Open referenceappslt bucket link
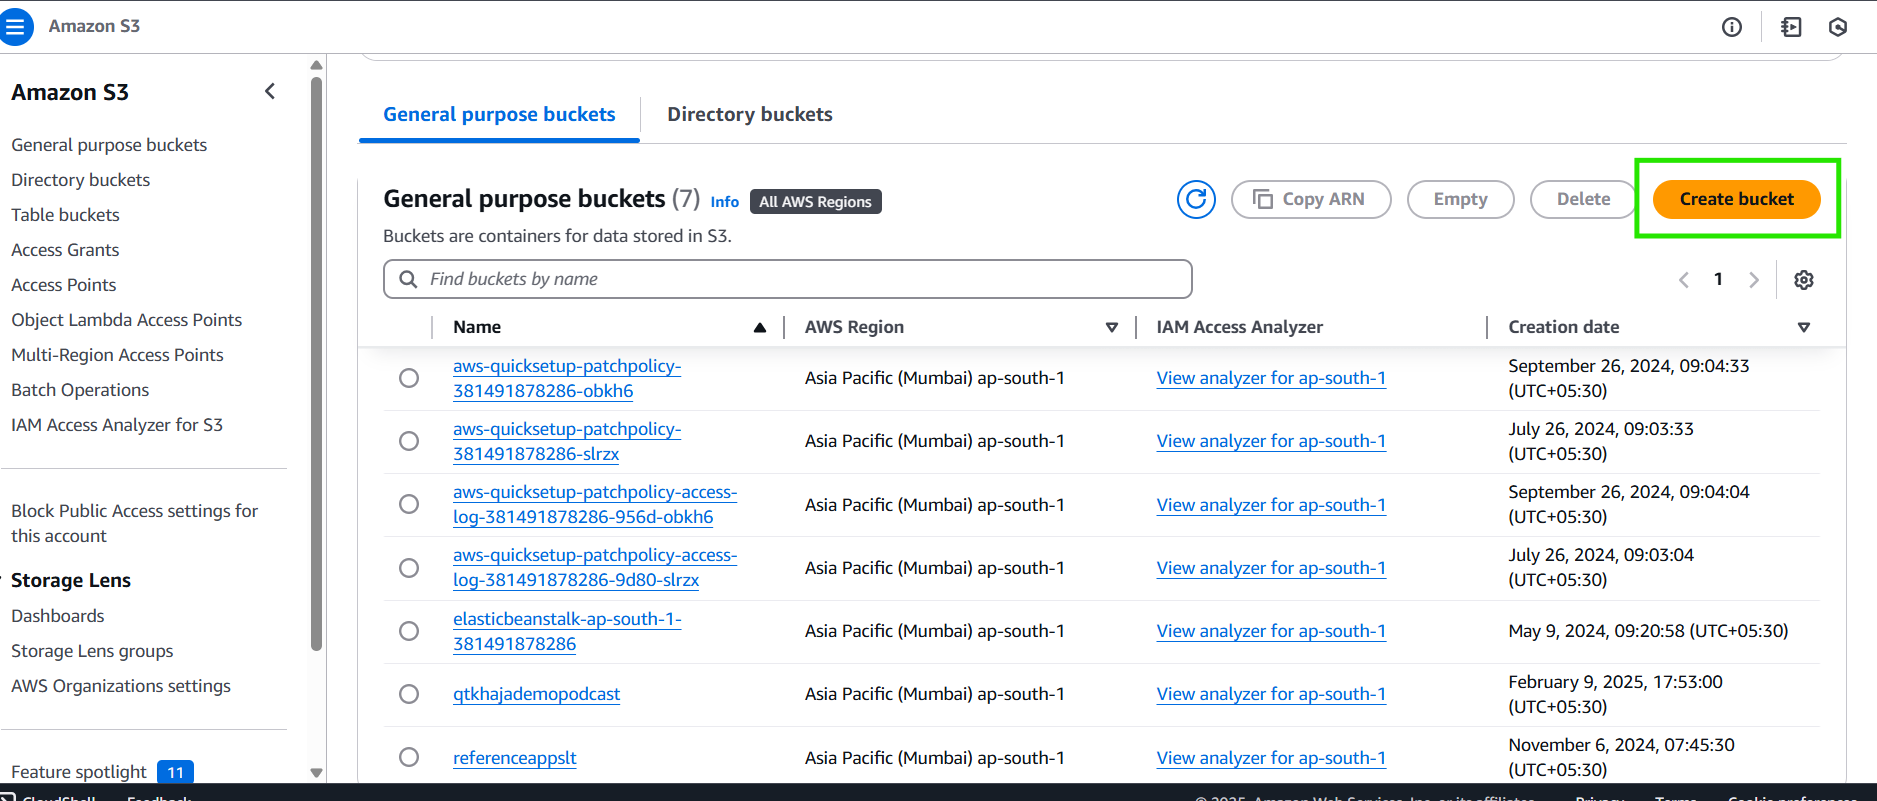1877x801 pixels. pos(515,758)
